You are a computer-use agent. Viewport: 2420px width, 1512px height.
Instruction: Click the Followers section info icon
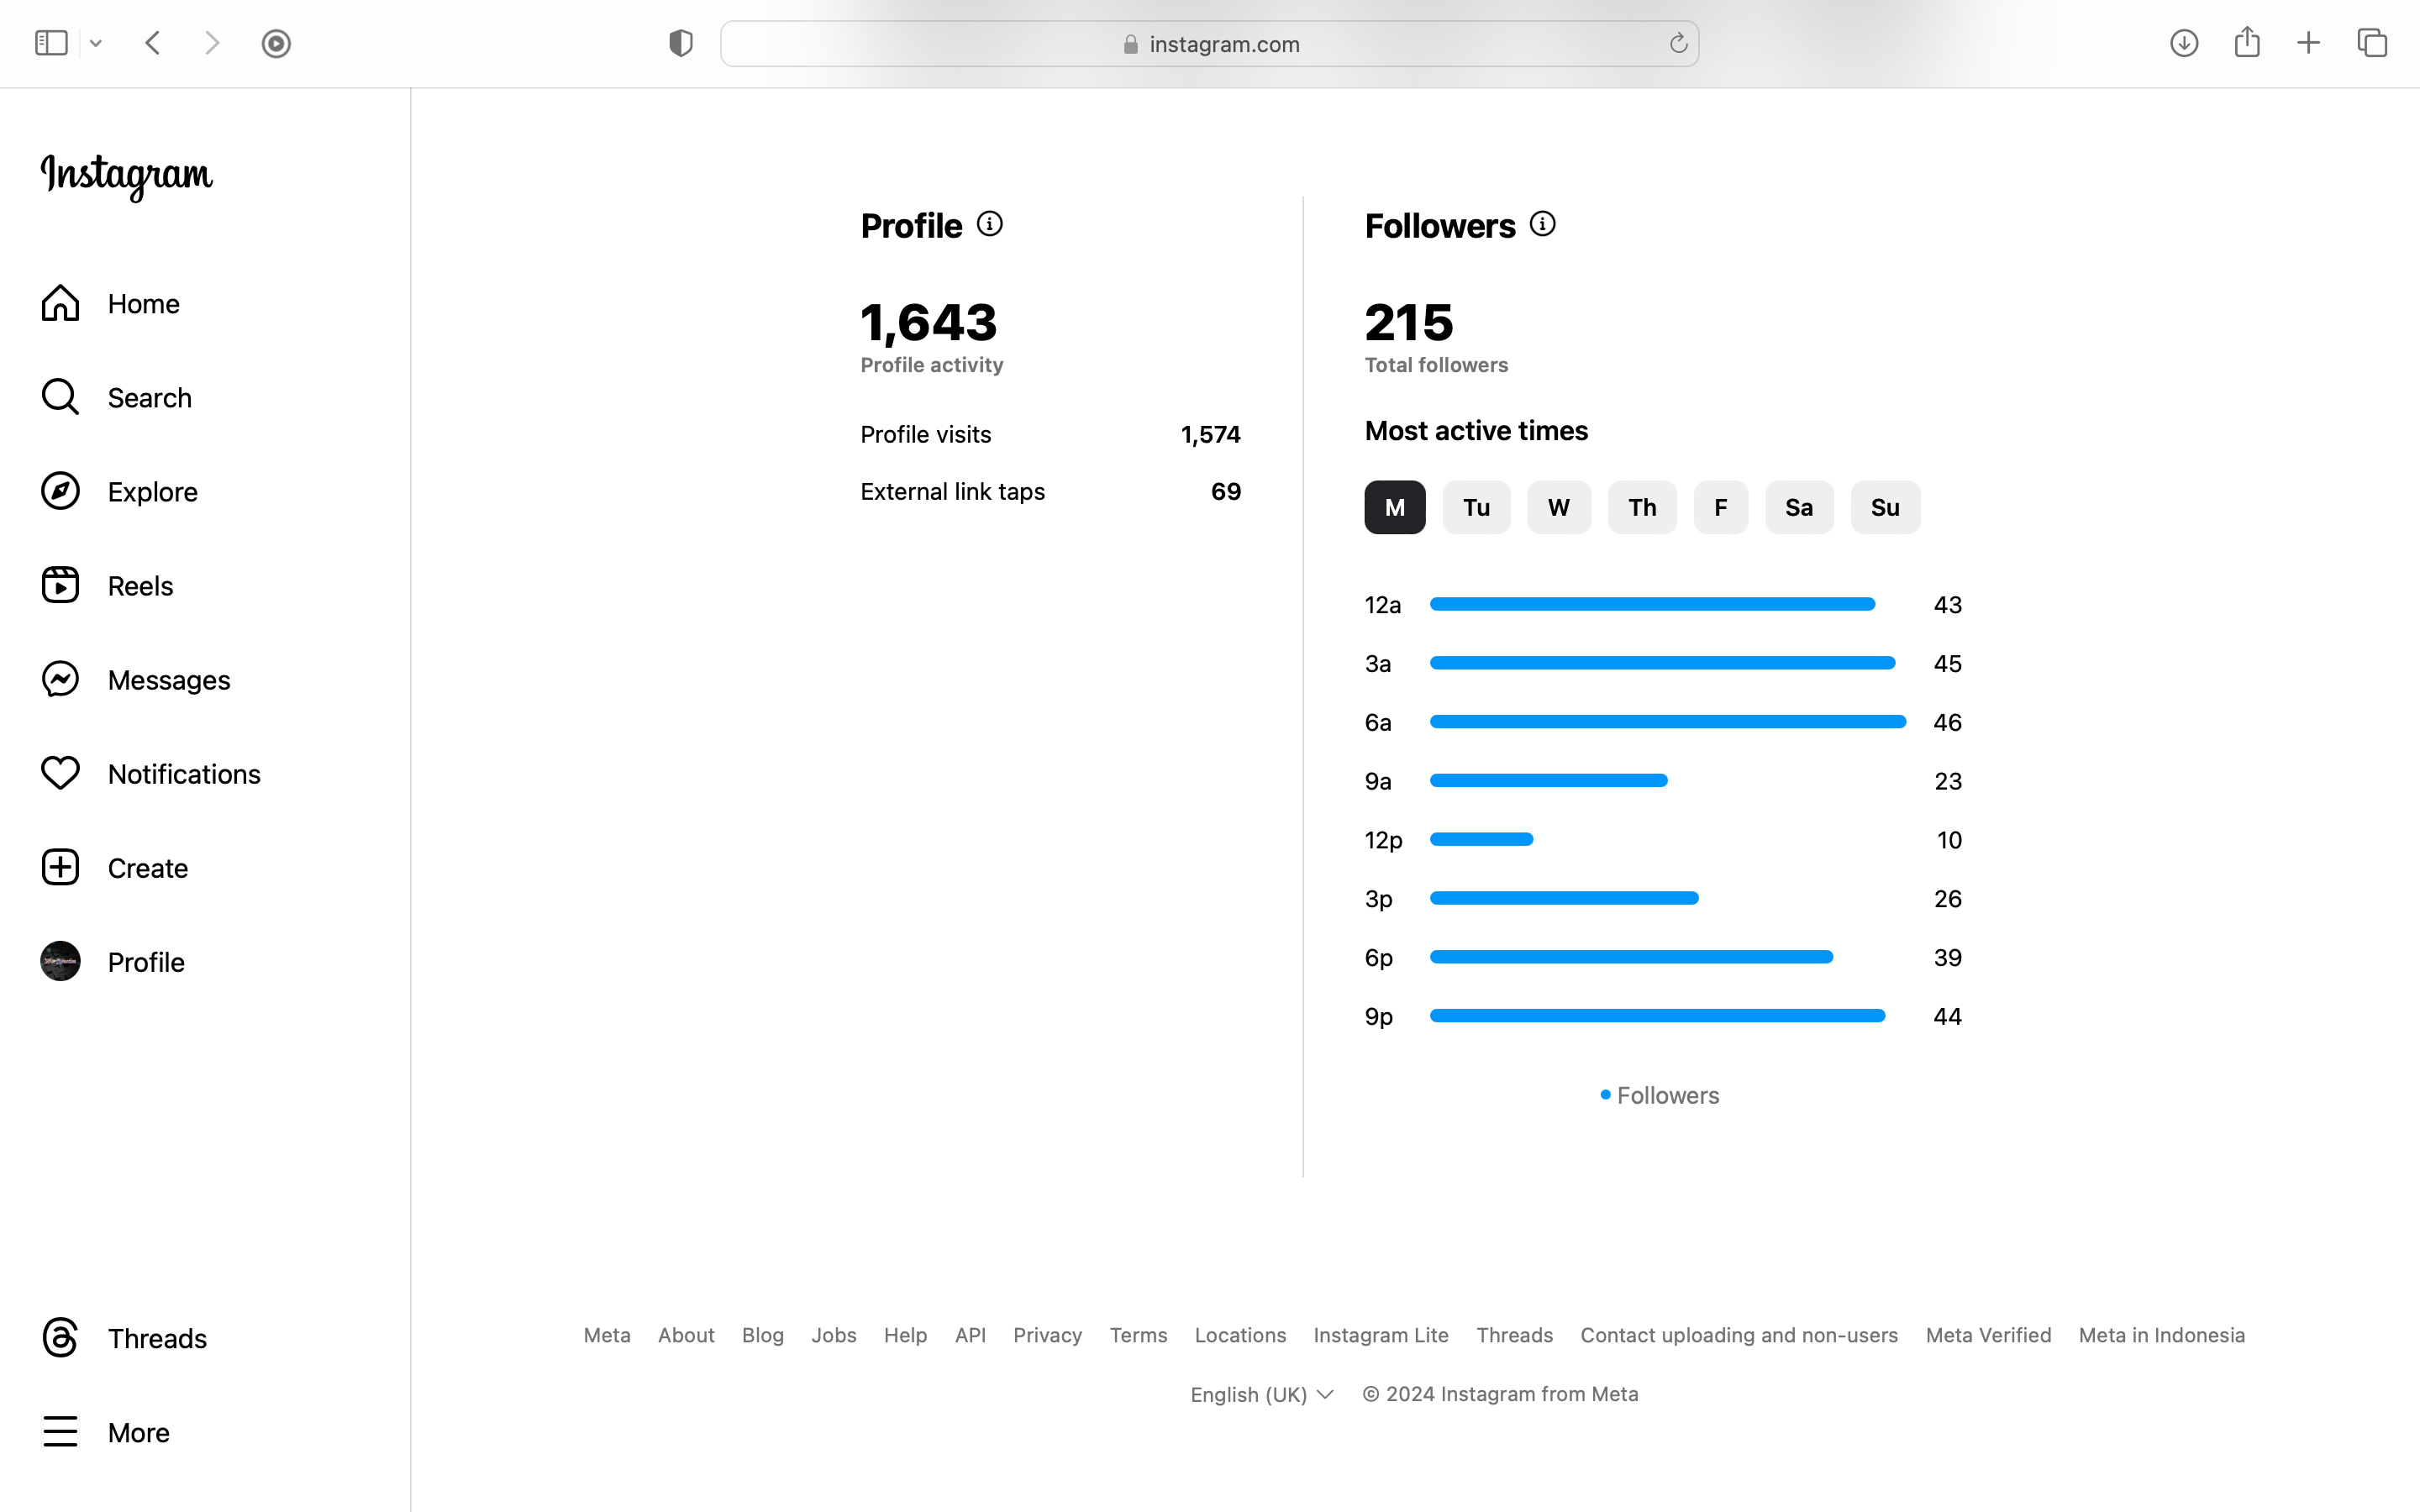(1542, 224)
